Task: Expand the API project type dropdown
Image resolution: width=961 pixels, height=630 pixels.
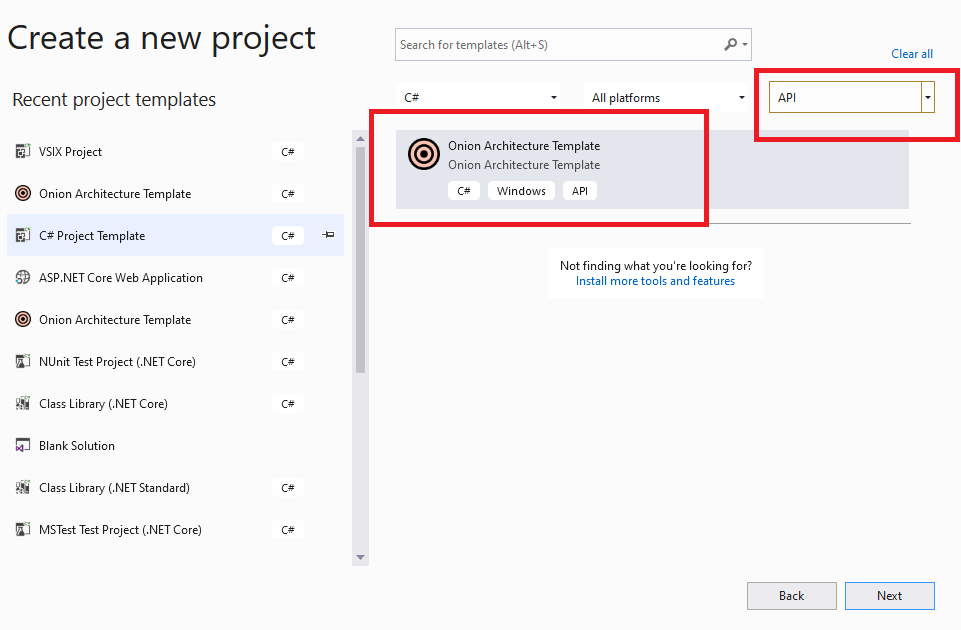Action: [x=928, y=97]
